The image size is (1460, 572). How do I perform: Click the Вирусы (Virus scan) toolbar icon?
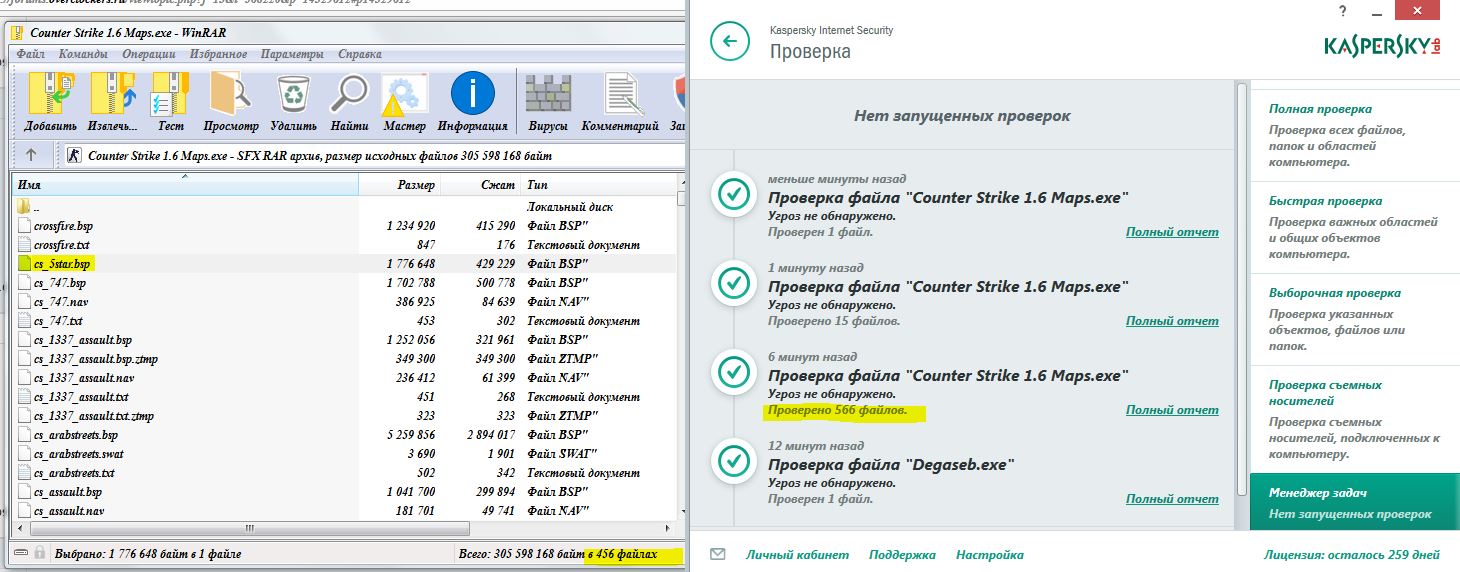(x=548, y=95)
